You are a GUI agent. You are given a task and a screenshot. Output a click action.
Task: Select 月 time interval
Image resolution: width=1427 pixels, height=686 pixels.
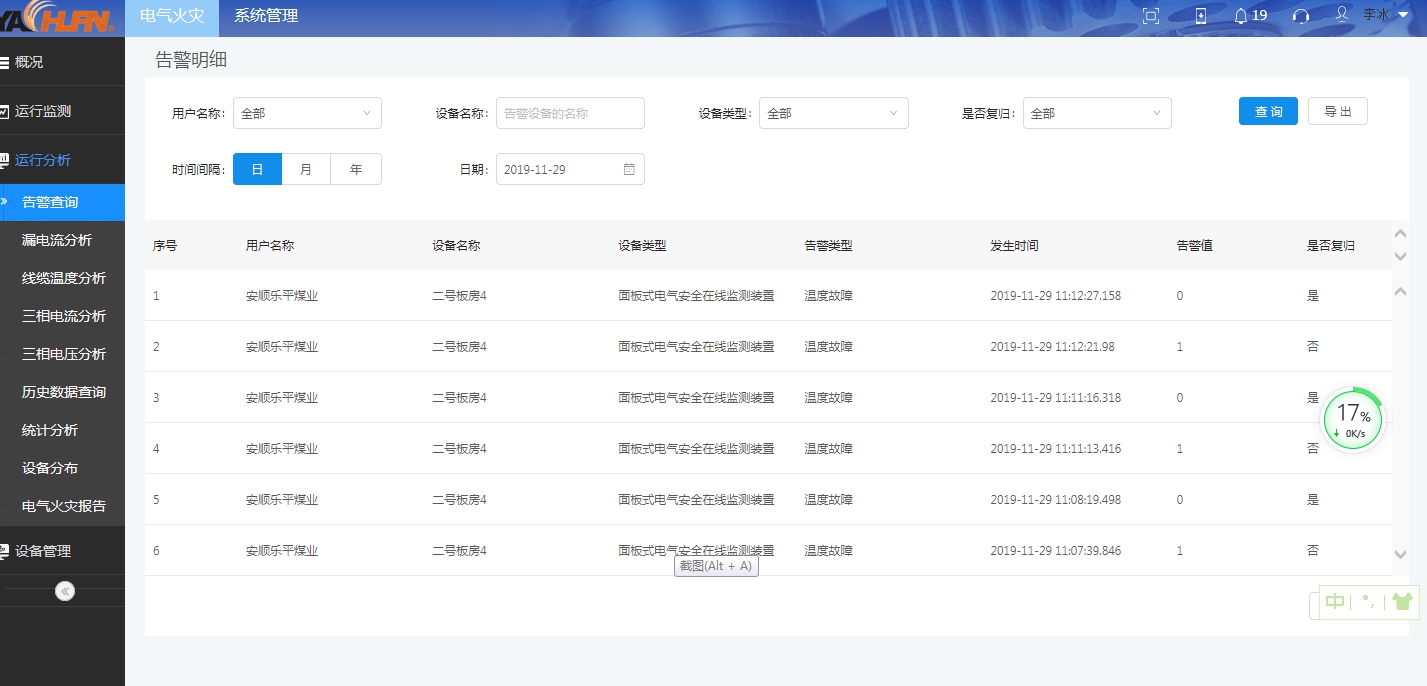(x=306, y=169)
